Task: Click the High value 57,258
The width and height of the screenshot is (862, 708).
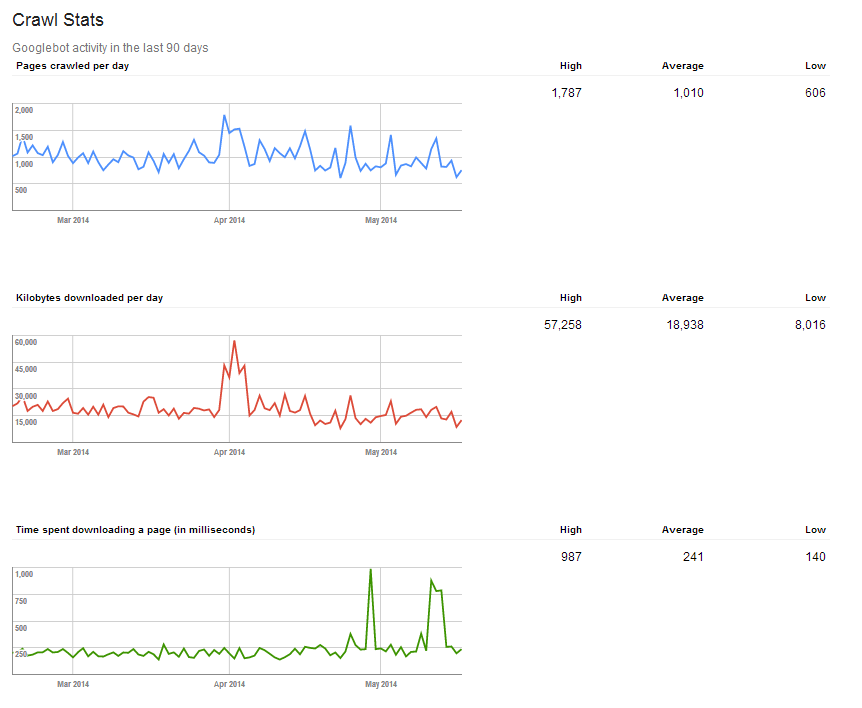Action: 563,325
